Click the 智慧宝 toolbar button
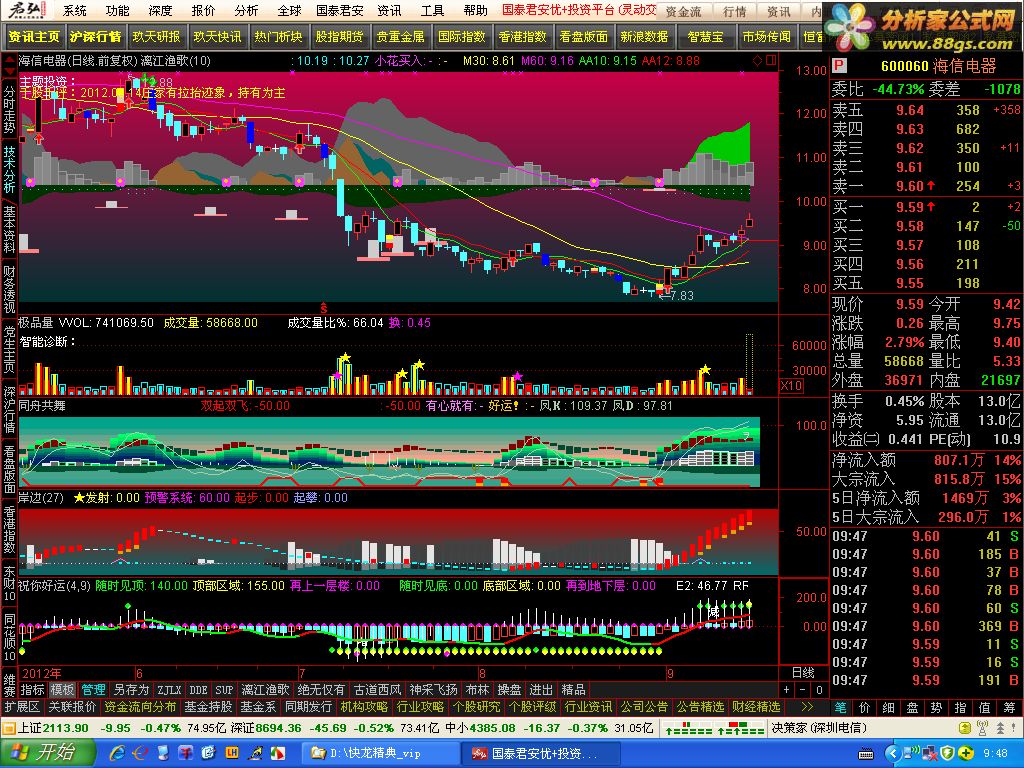This screenshot has width=1024, height=768. click(x=706, y=37)
